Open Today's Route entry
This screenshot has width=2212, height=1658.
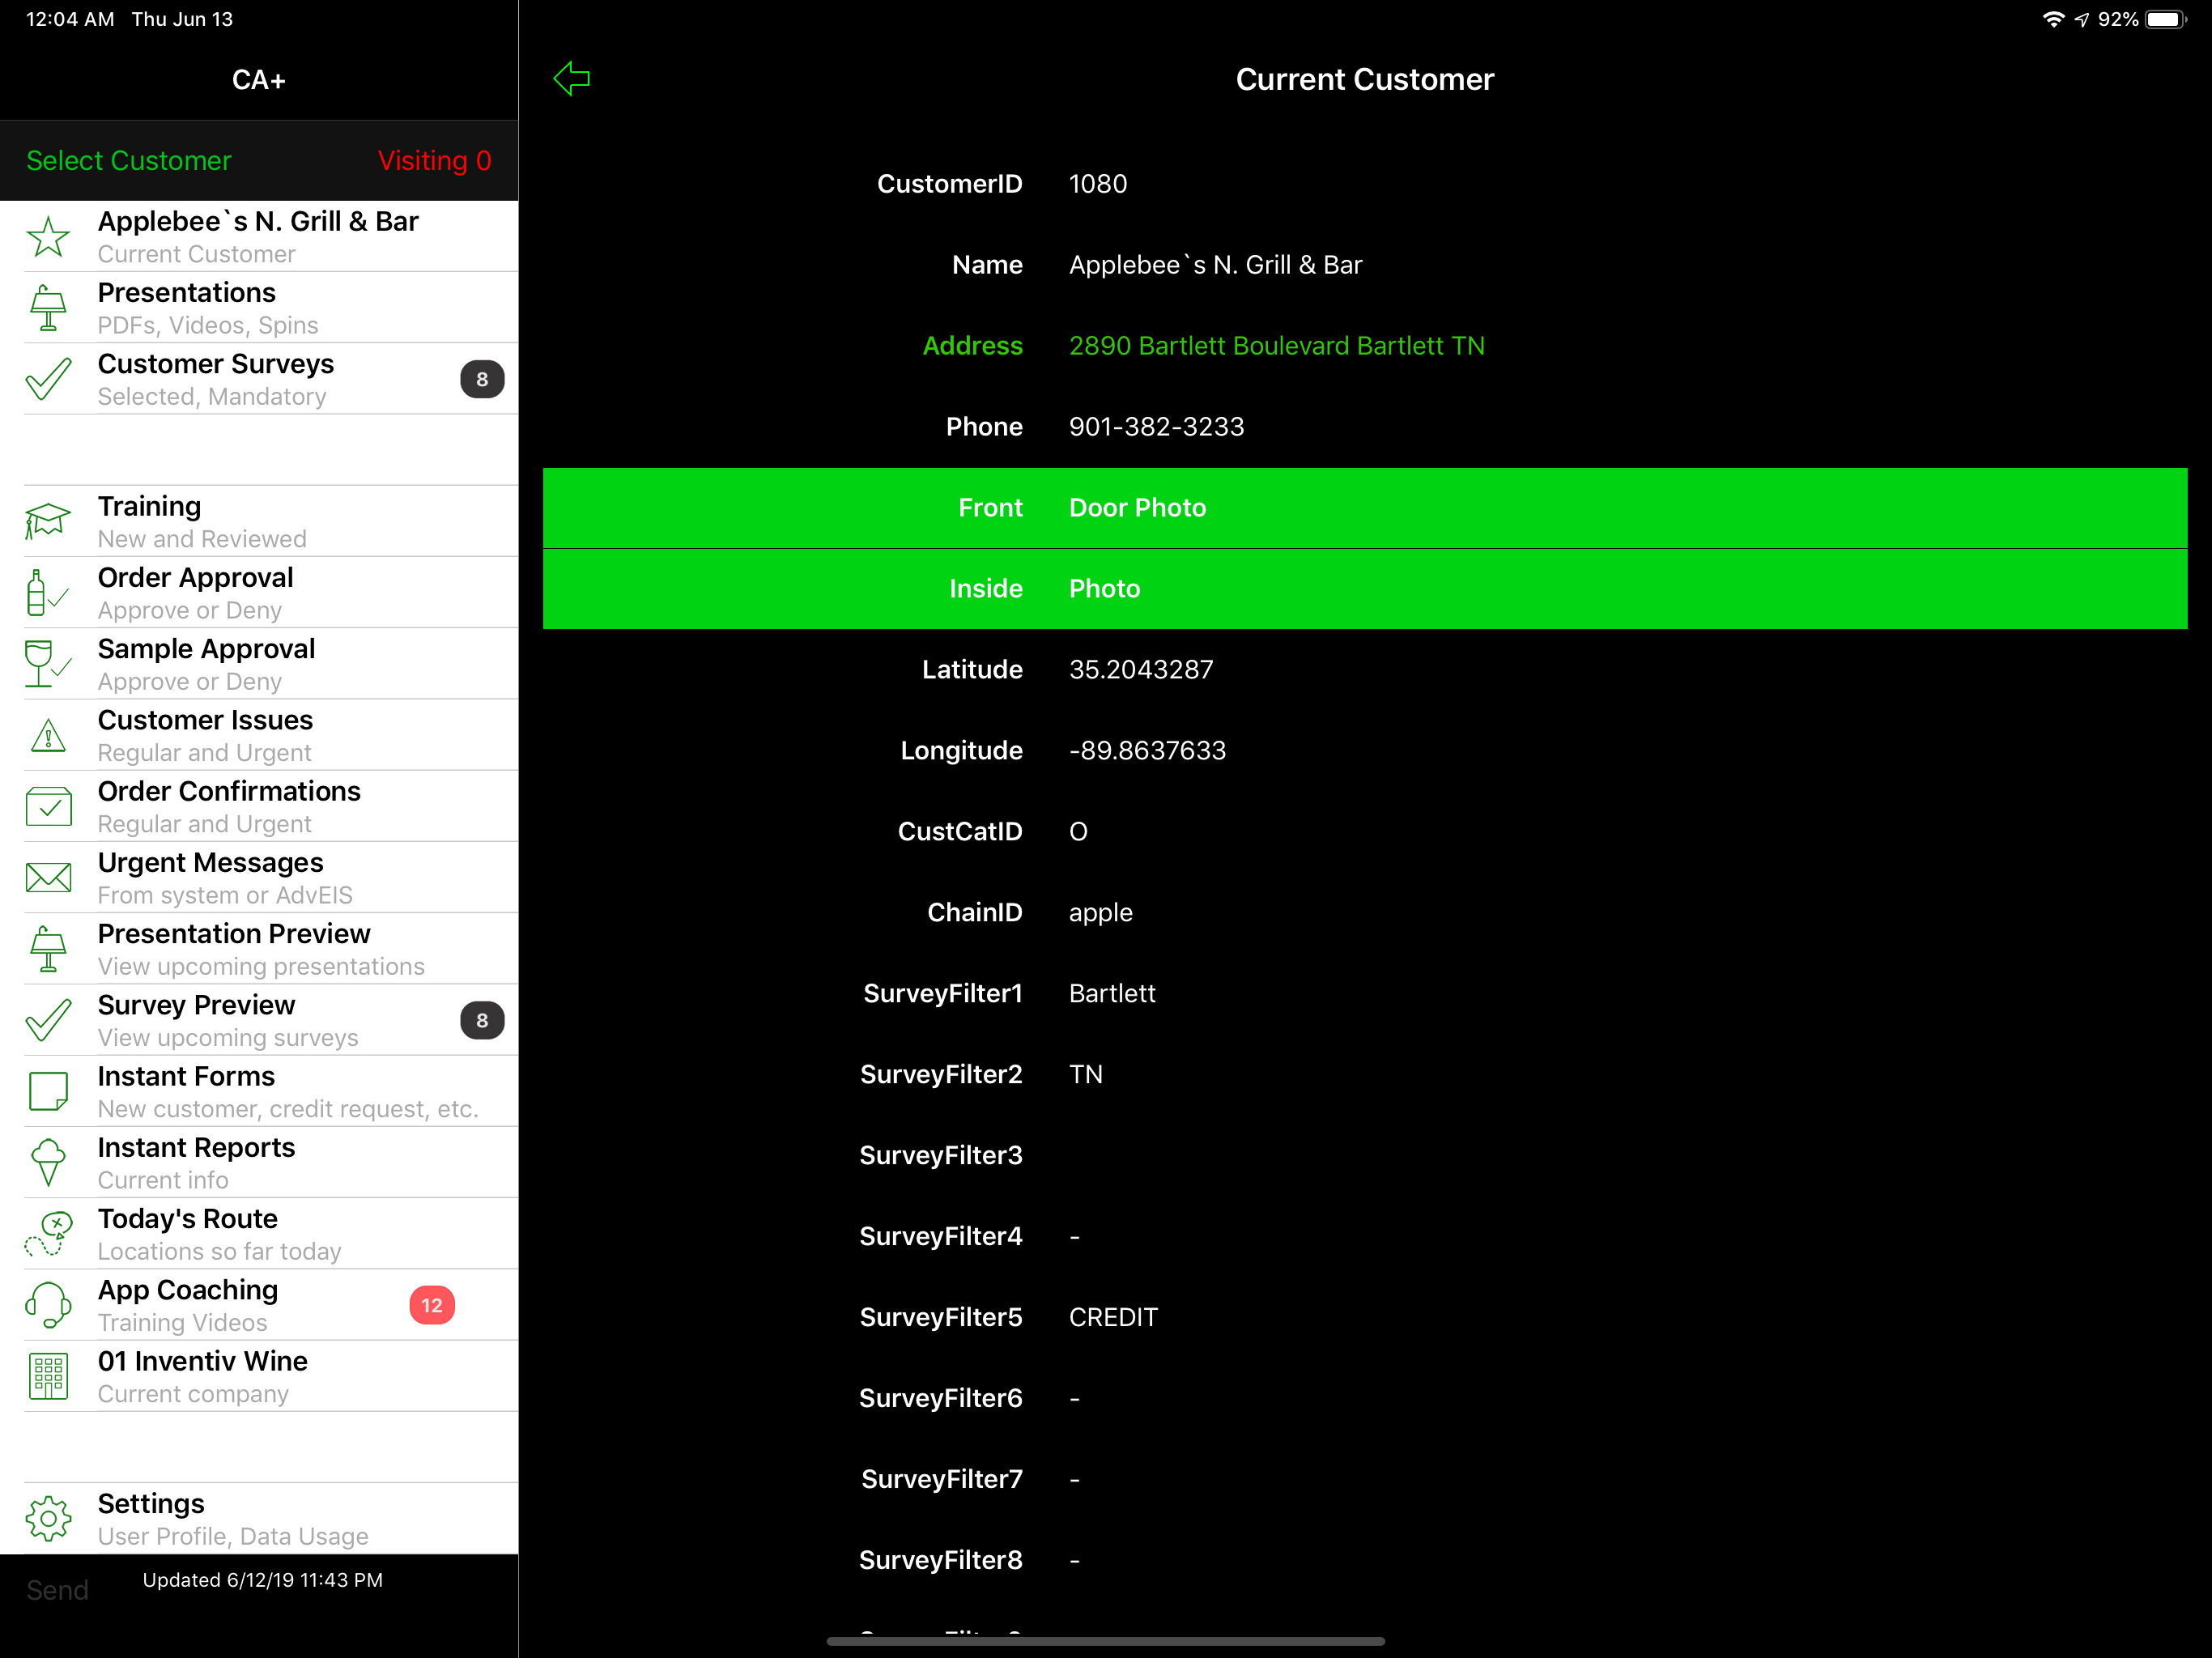[259, 1234]
